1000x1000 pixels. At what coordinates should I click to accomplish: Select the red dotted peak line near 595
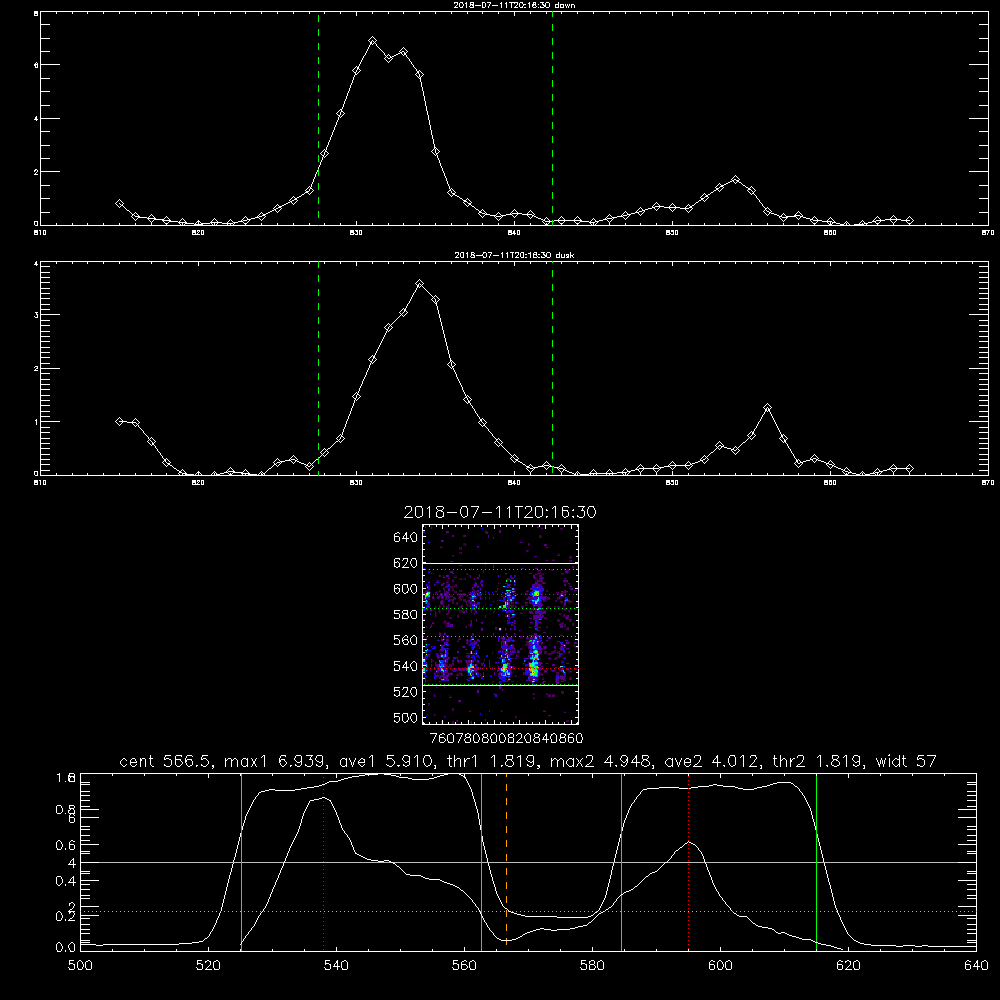[x=688, y=862]
